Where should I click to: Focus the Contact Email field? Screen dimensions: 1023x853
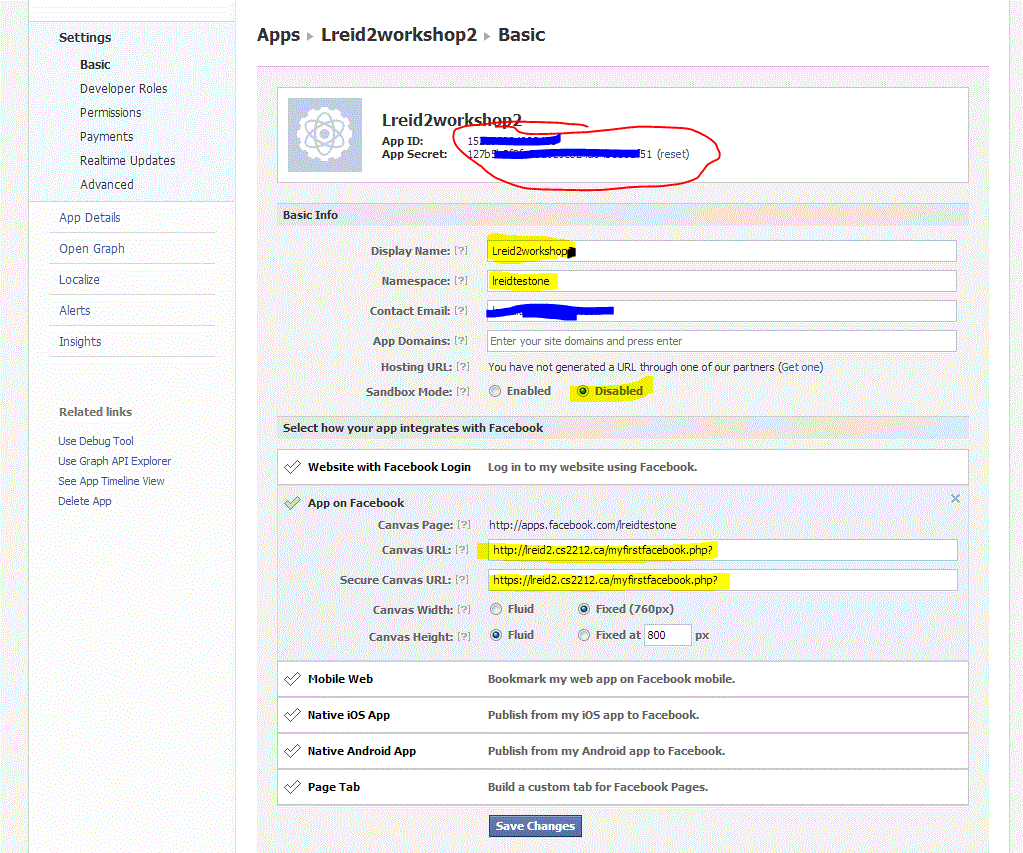(x=722, y=311)
